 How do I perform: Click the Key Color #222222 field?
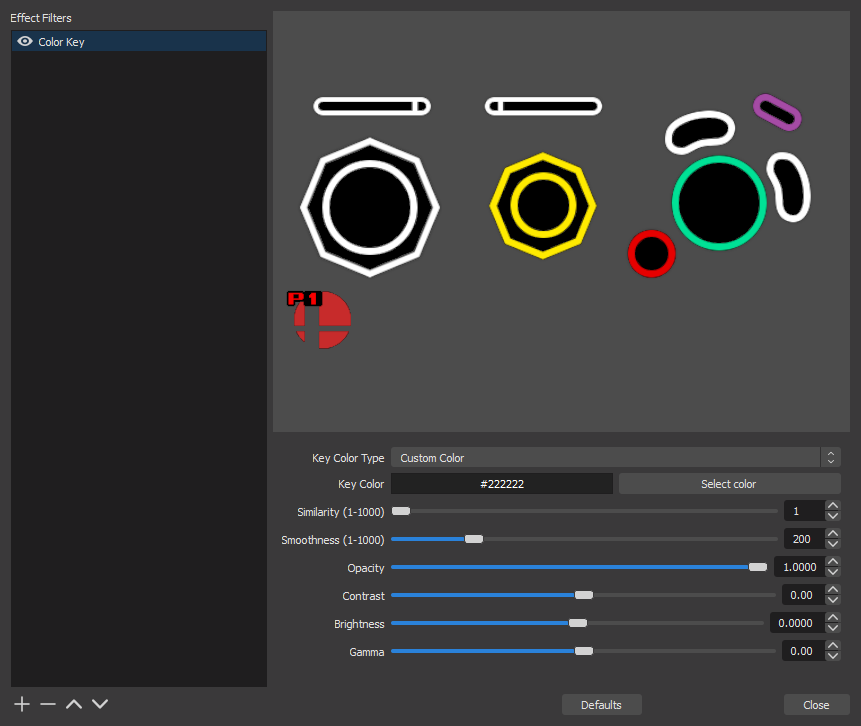pos(502,484)
